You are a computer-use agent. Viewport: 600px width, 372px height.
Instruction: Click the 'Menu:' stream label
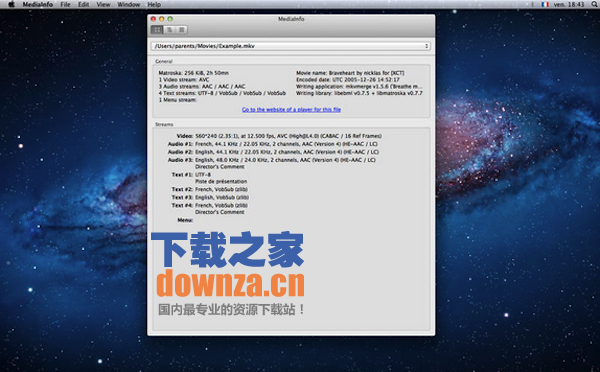(x=185, y=220)
